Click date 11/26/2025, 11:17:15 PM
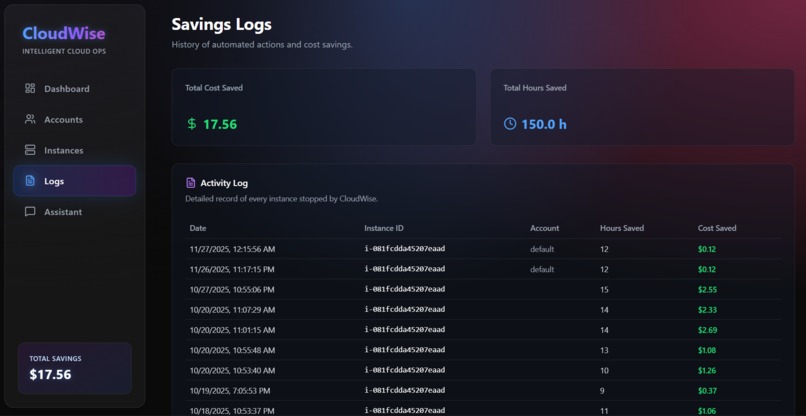 point(232,269)
